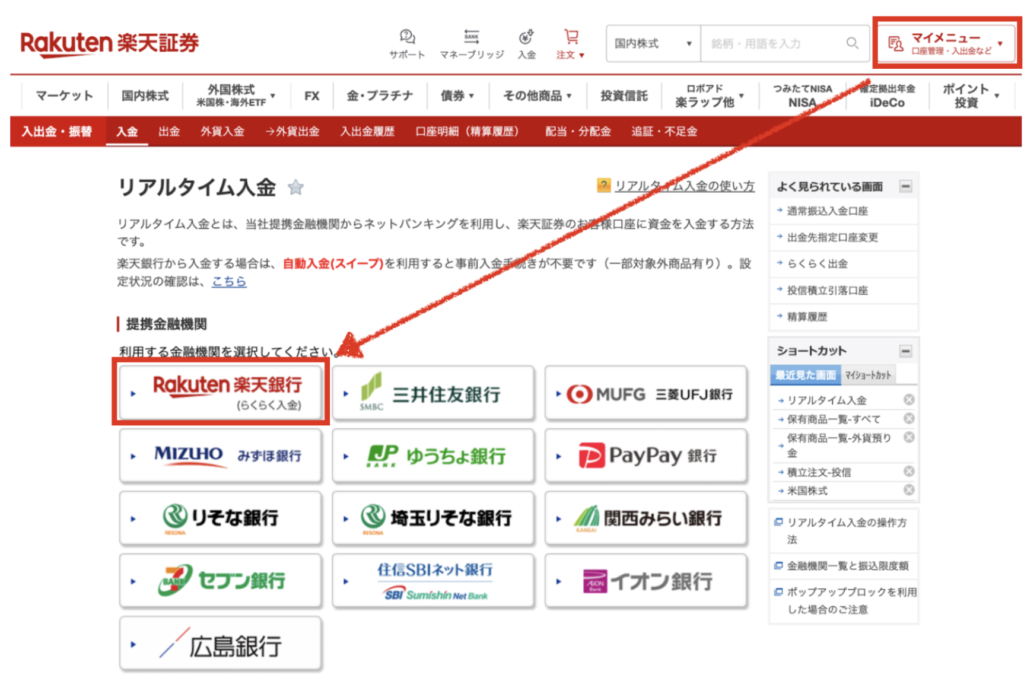1024x681 pixels.
Task: Remove 積立注文-投信 from recent shortcuts
Action: [908, 471]
